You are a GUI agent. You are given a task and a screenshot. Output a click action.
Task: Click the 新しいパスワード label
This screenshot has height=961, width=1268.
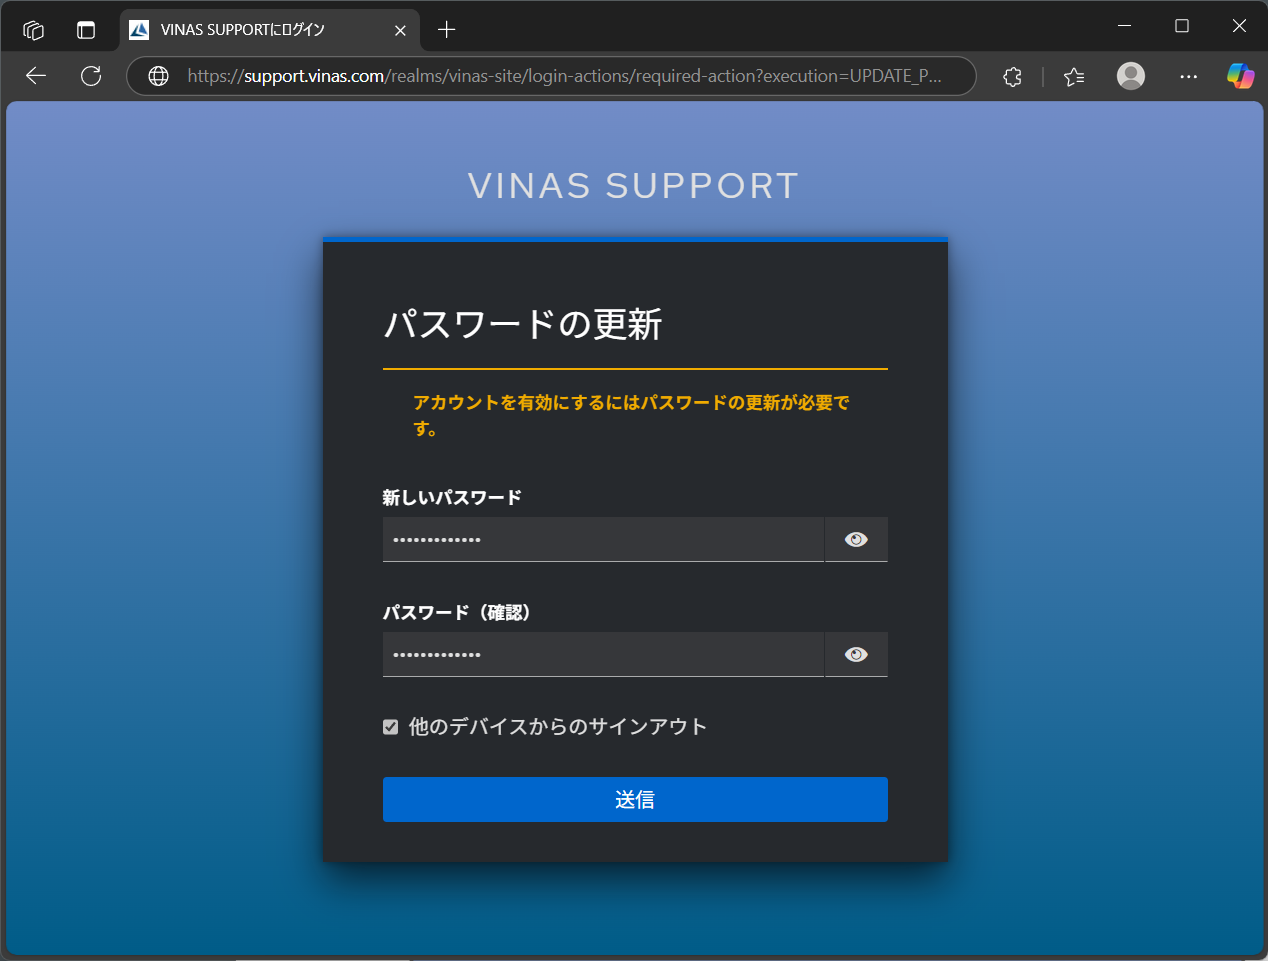pyautogui.click(x=452, y=497)
